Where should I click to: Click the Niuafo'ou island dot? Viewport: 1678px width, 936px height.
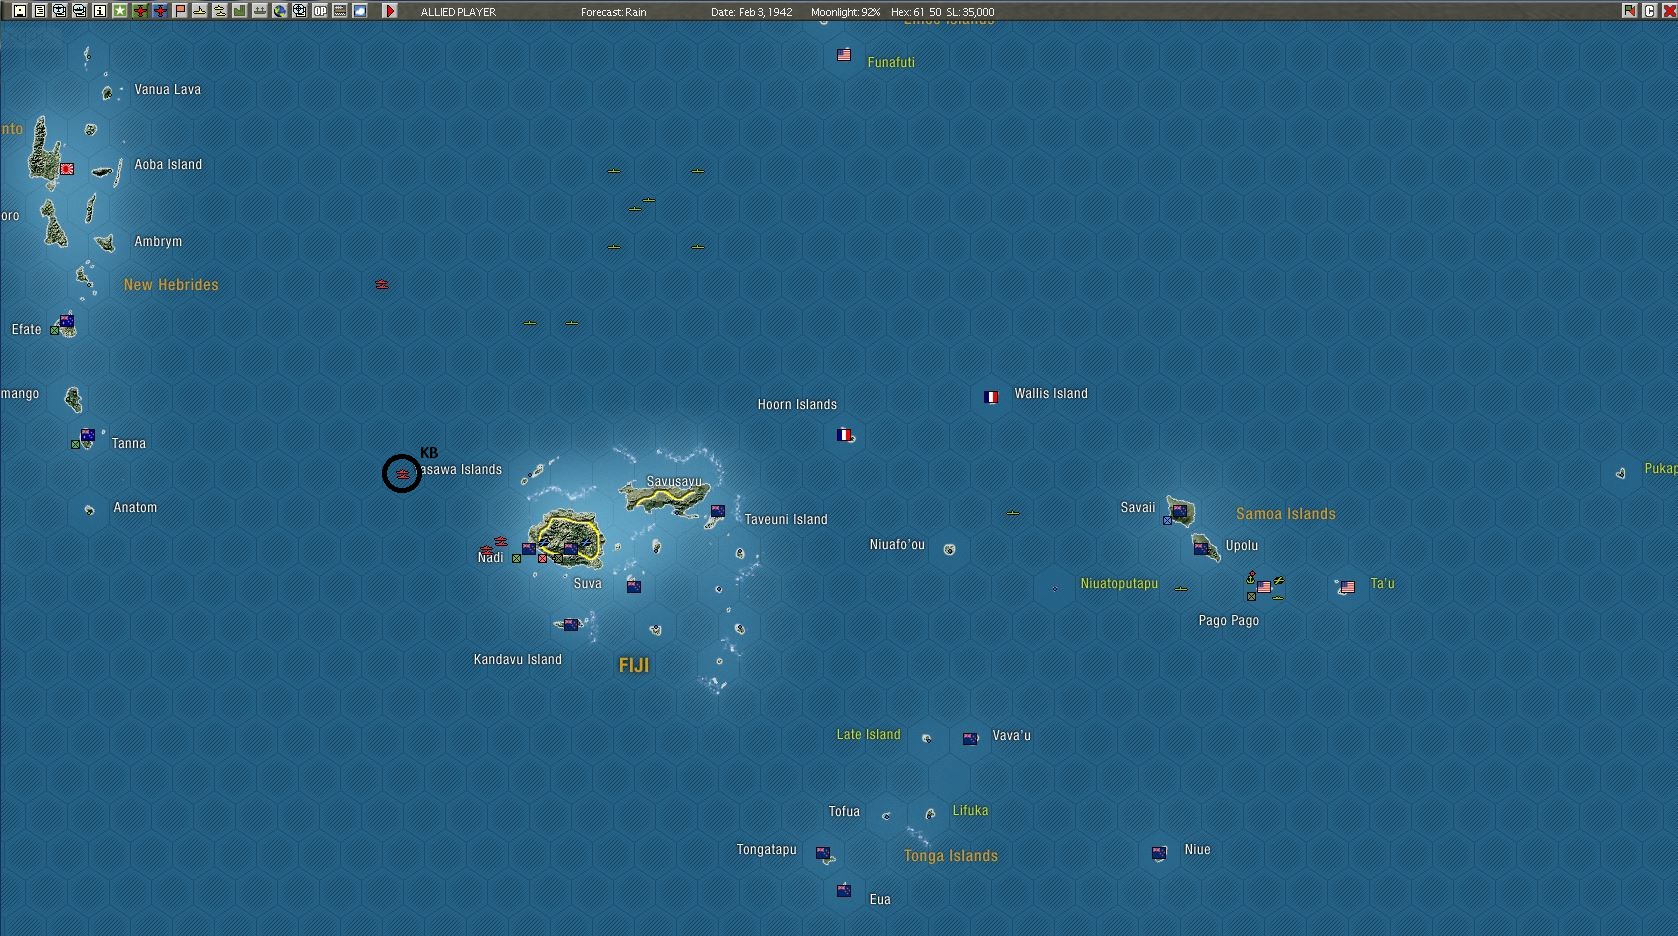(949, 549)
